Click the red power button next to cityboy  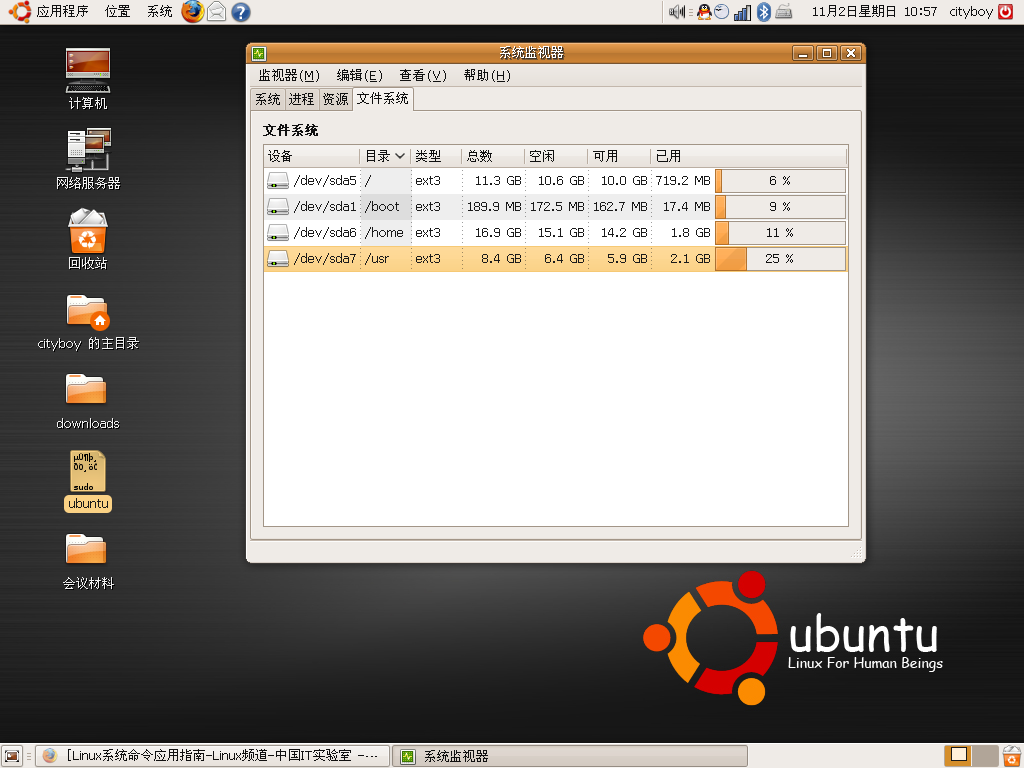click(x=1006, y=12)
